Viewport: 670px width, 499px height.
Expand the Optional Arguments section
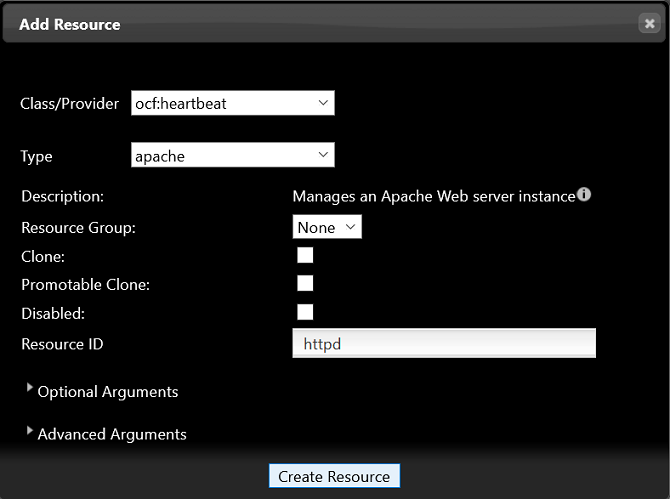(107, 391)
